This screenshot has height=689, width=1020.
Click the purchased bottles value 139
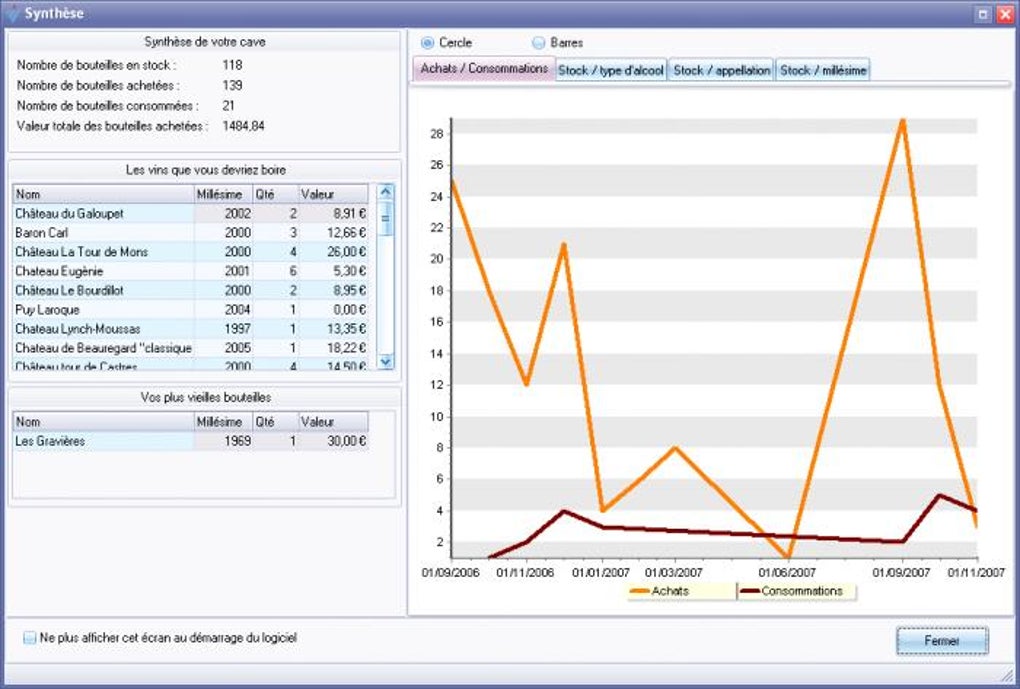point(232,85)
